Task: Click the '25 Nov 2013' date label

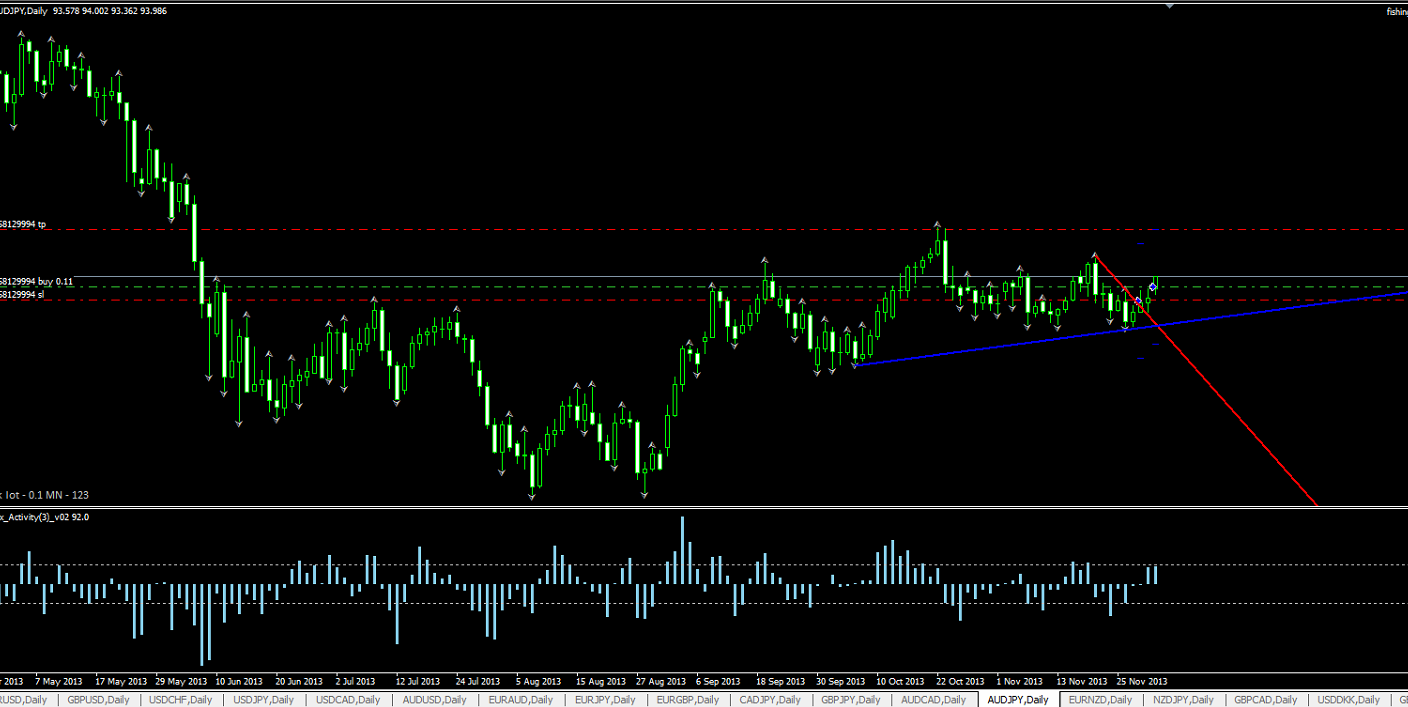Action: (x=1141, y=681)
